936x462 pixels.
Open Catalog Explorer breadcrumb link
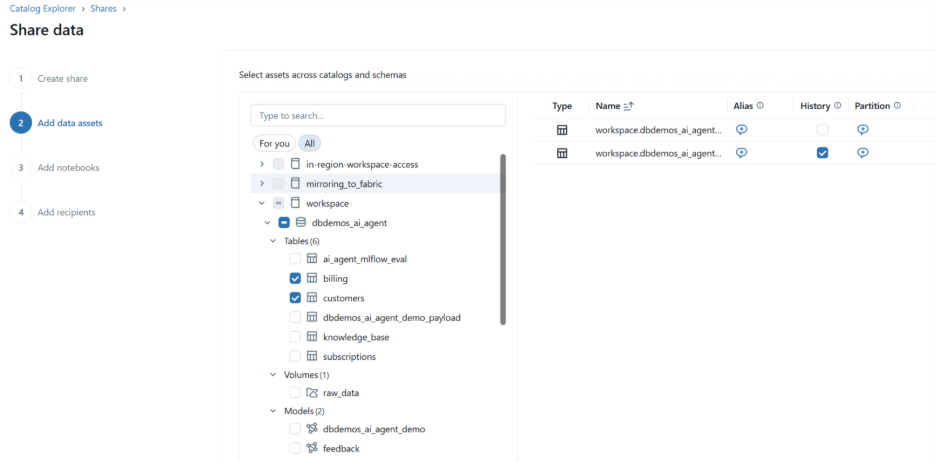coord(43,9)
